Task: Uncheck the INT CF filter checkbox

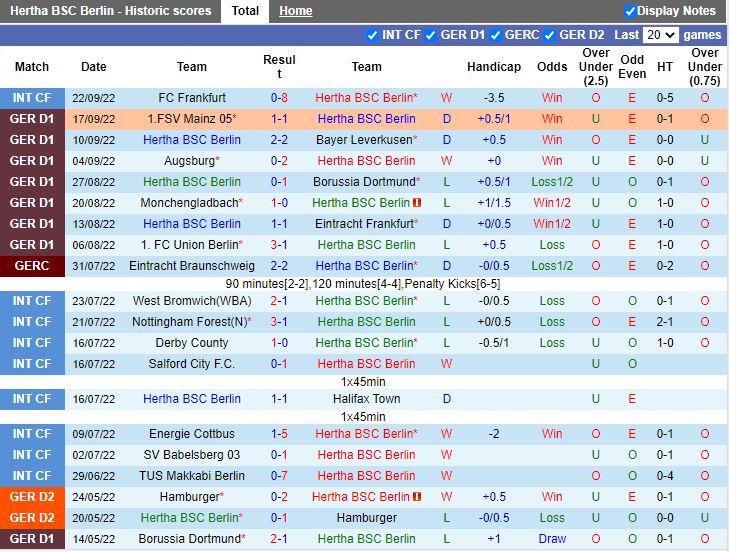Action: (372, 35)
